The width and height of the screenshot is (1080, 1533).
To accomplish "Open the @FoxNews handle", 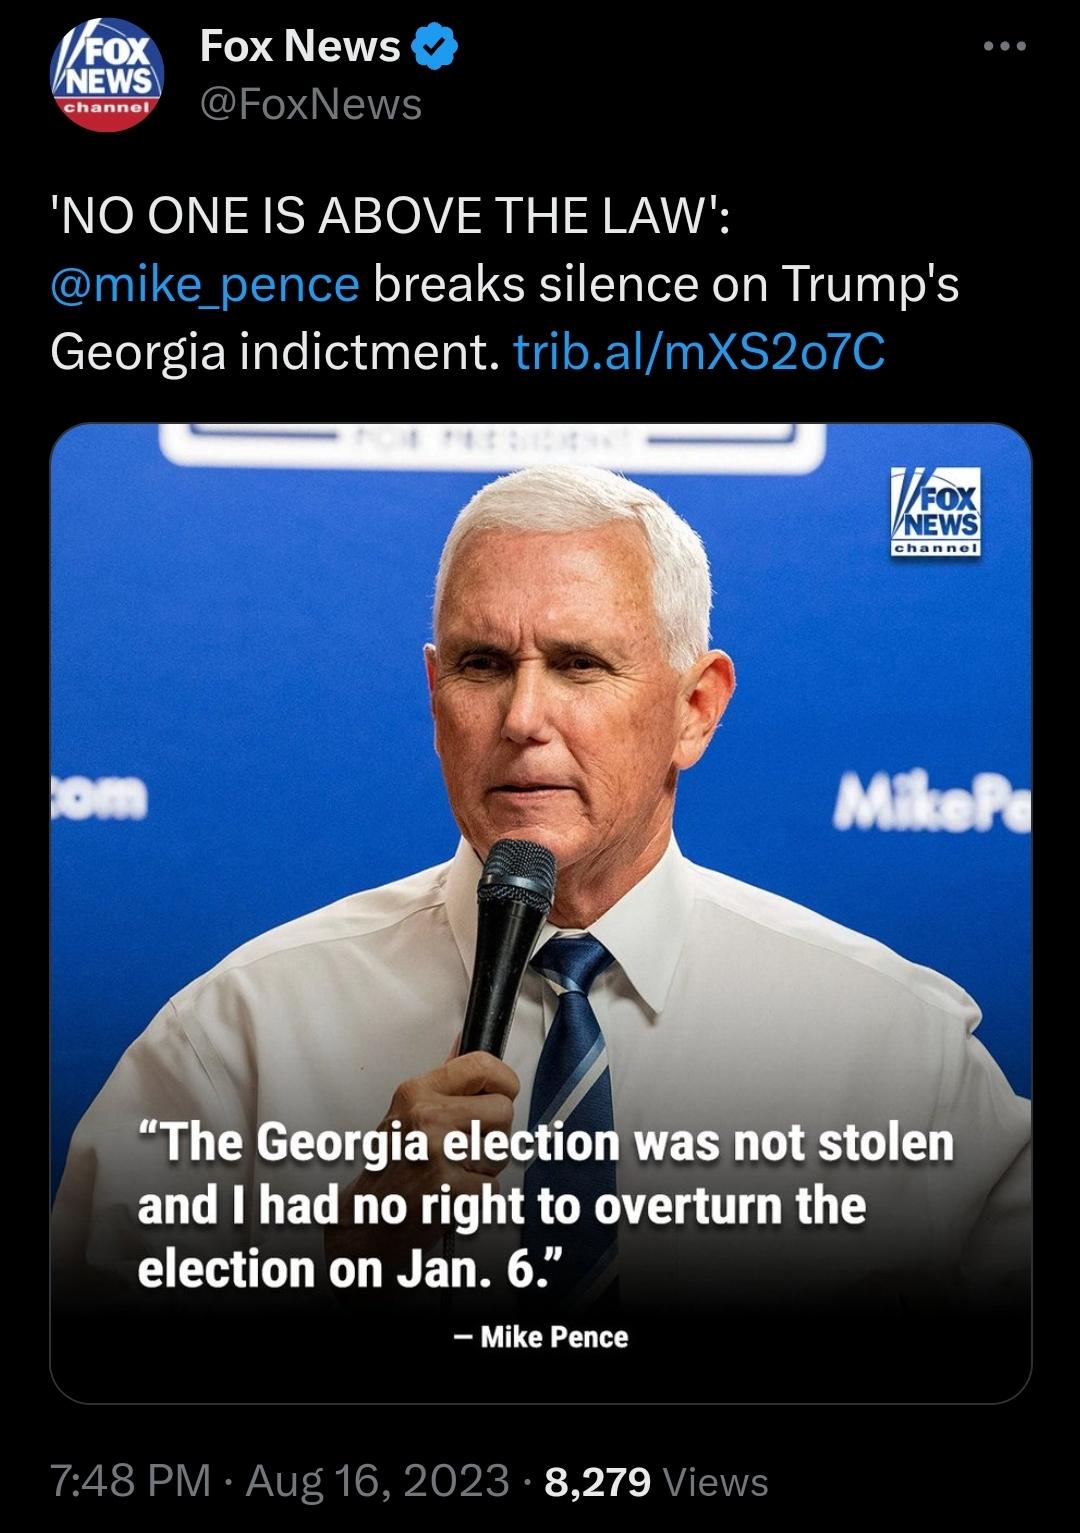I will [x=311, y=104].
